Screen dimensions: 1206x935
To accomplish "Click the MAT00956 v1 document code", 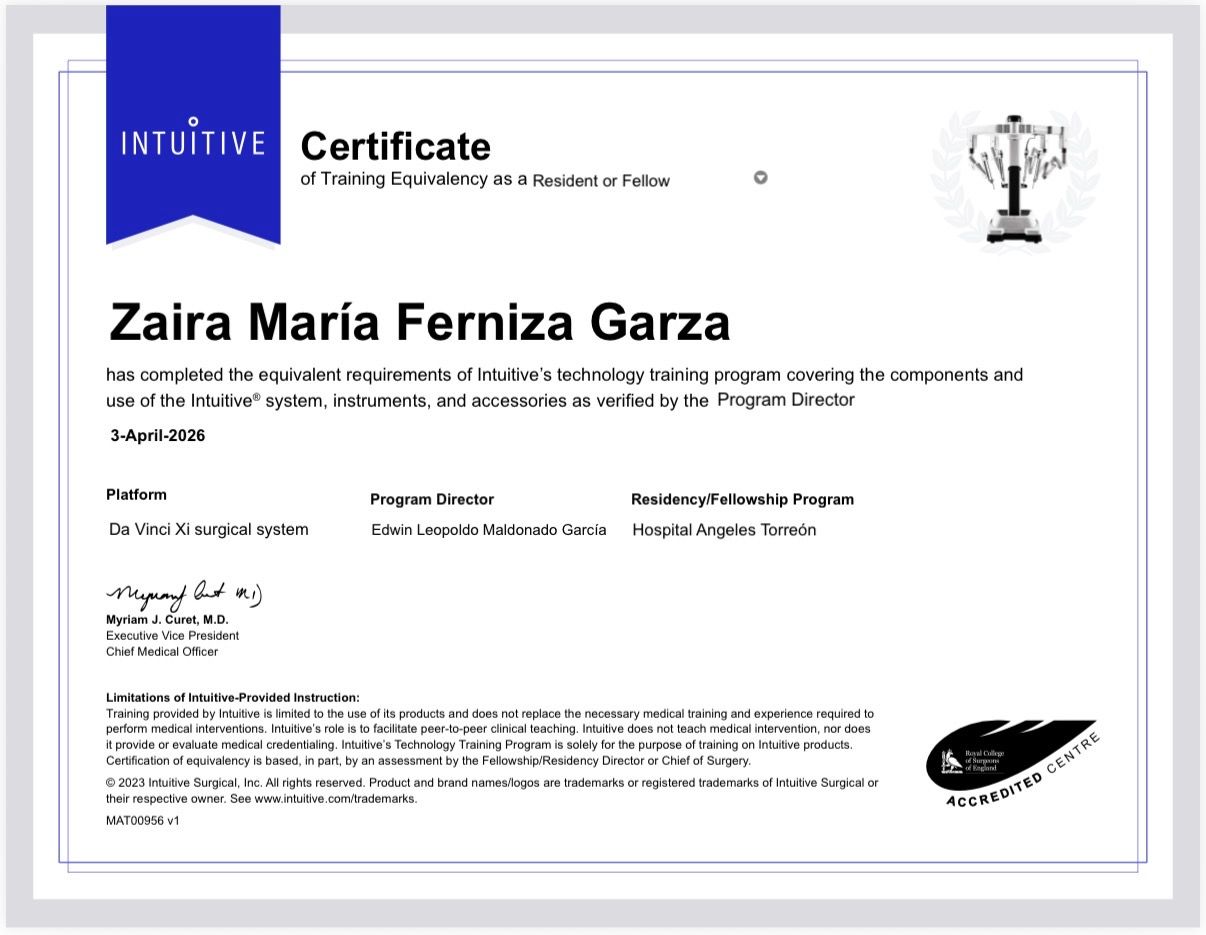I will [143, 821].
